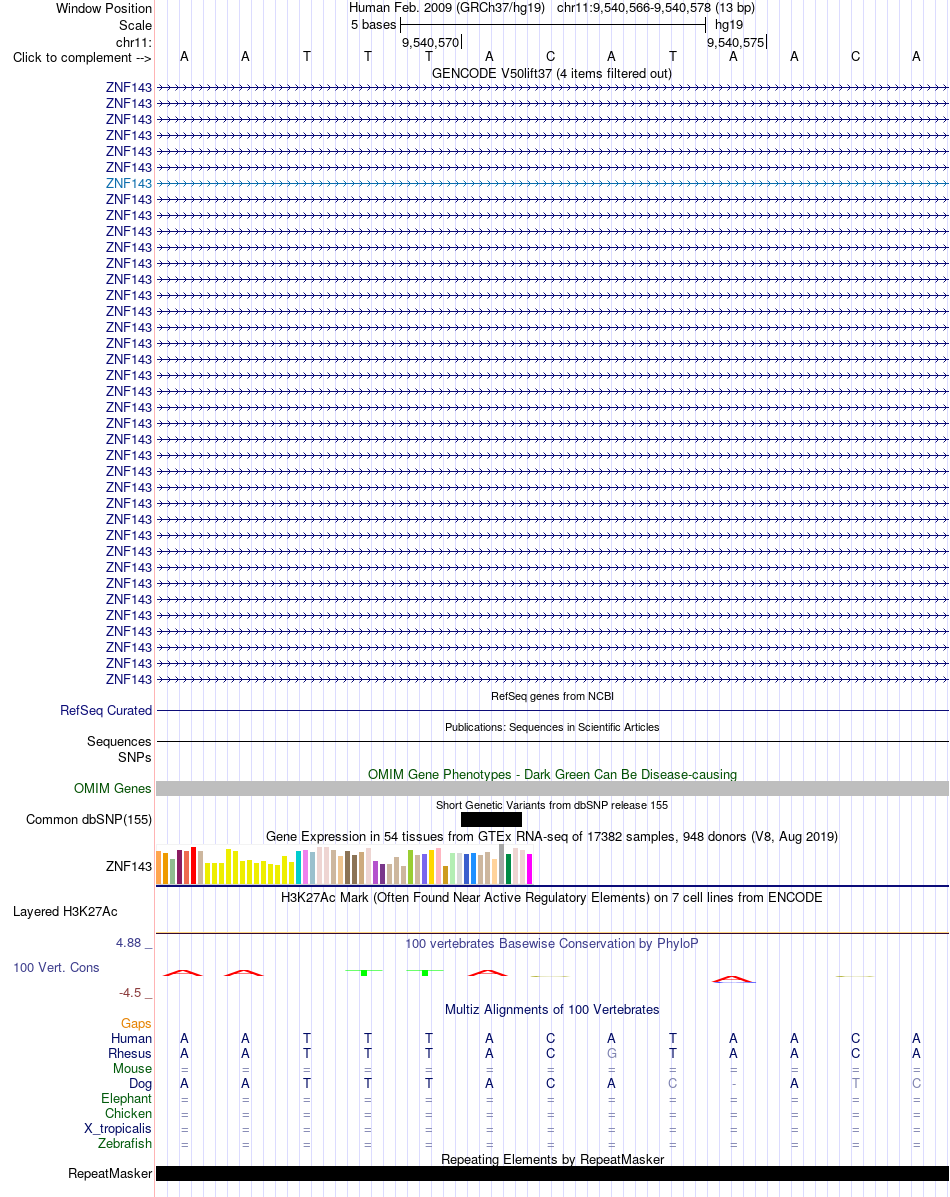Click the 'Click to complement -->' label
Image resolution: width=950 pixels, height=1197 pixels.
[82, 58]
